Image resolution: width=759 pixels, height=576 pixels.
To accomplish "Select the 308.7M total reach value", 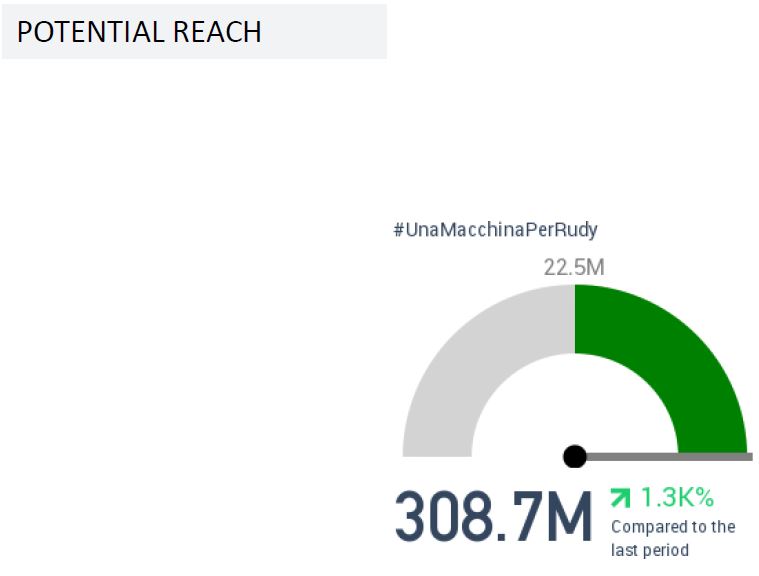I will 493,516.
